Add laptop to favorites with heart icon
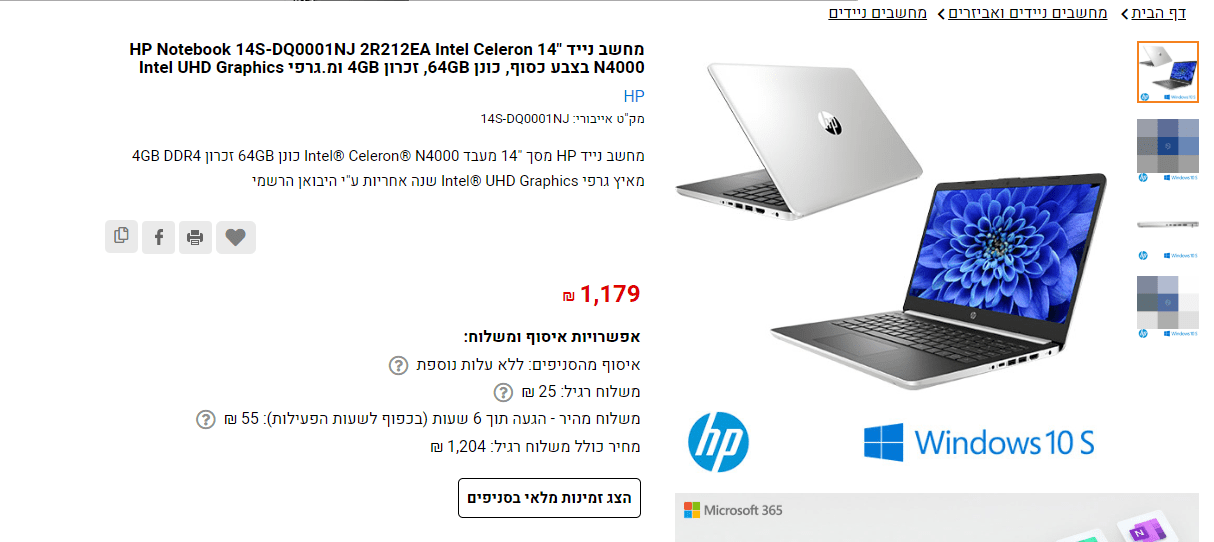1214x542 pixels. tap(236, 237)
